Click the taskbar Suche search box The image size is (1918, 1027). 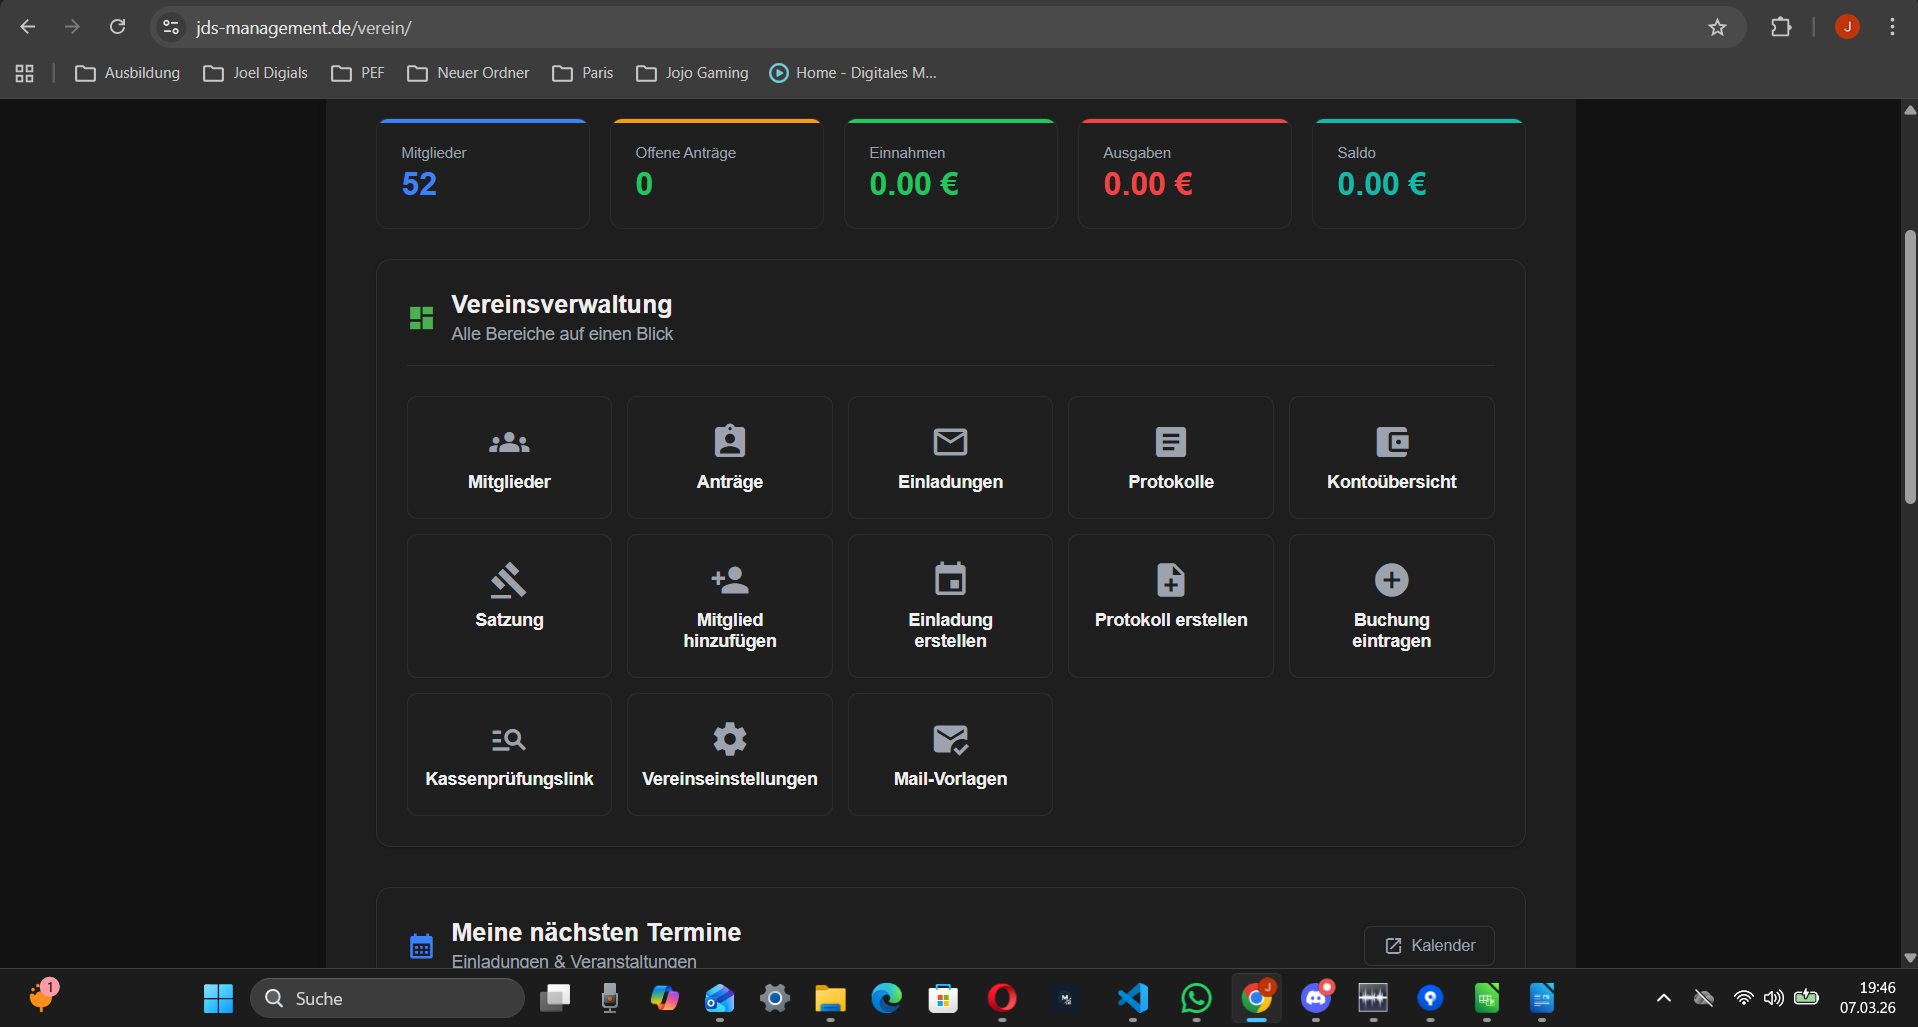(x=387, y=998)
